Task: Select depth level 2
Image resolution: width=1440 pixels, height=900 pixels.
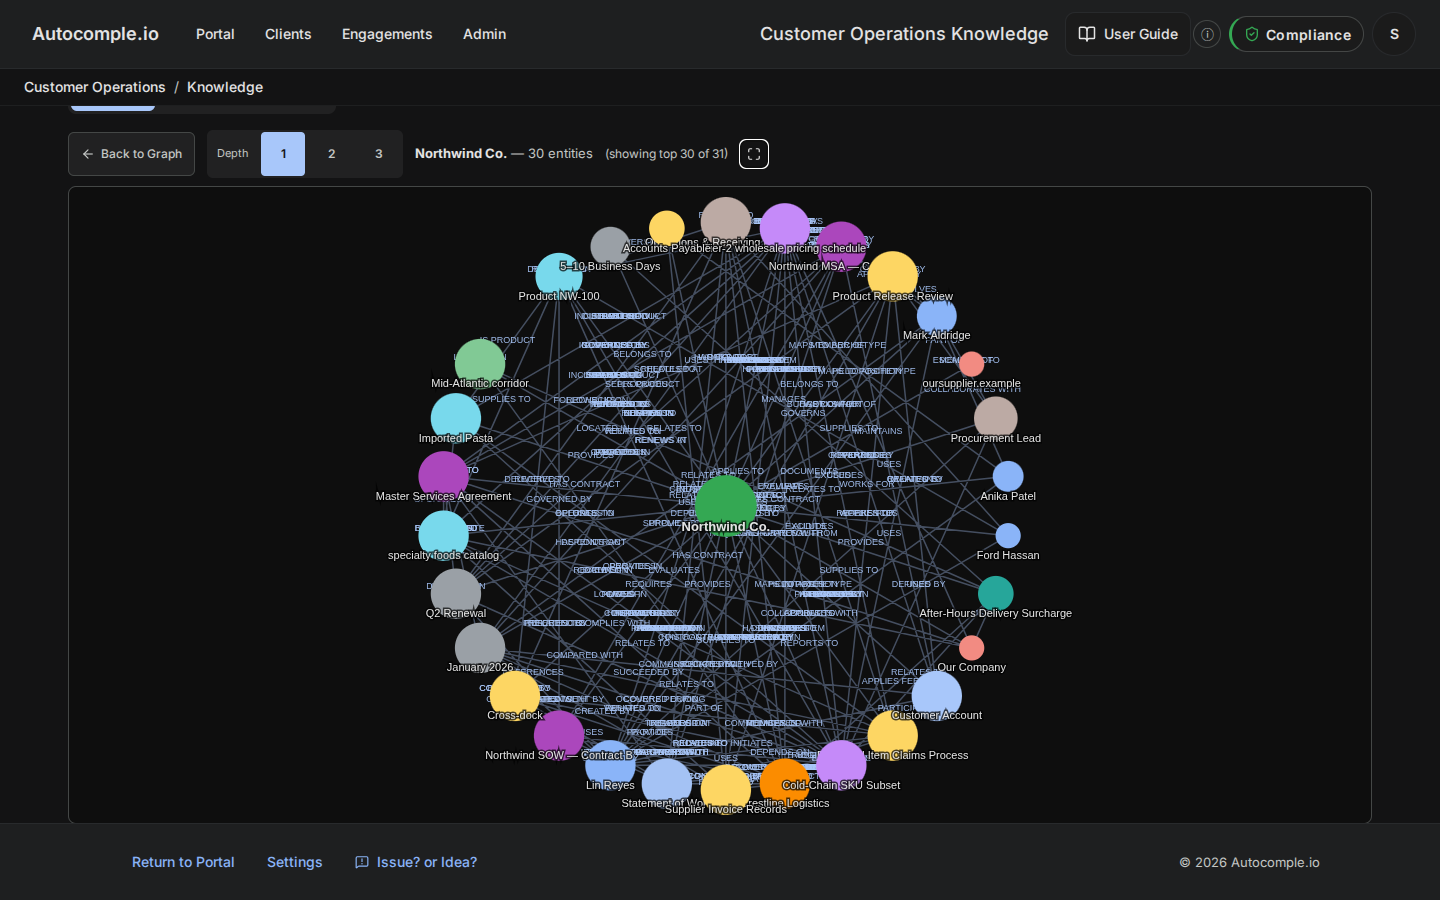Action: 331,154
